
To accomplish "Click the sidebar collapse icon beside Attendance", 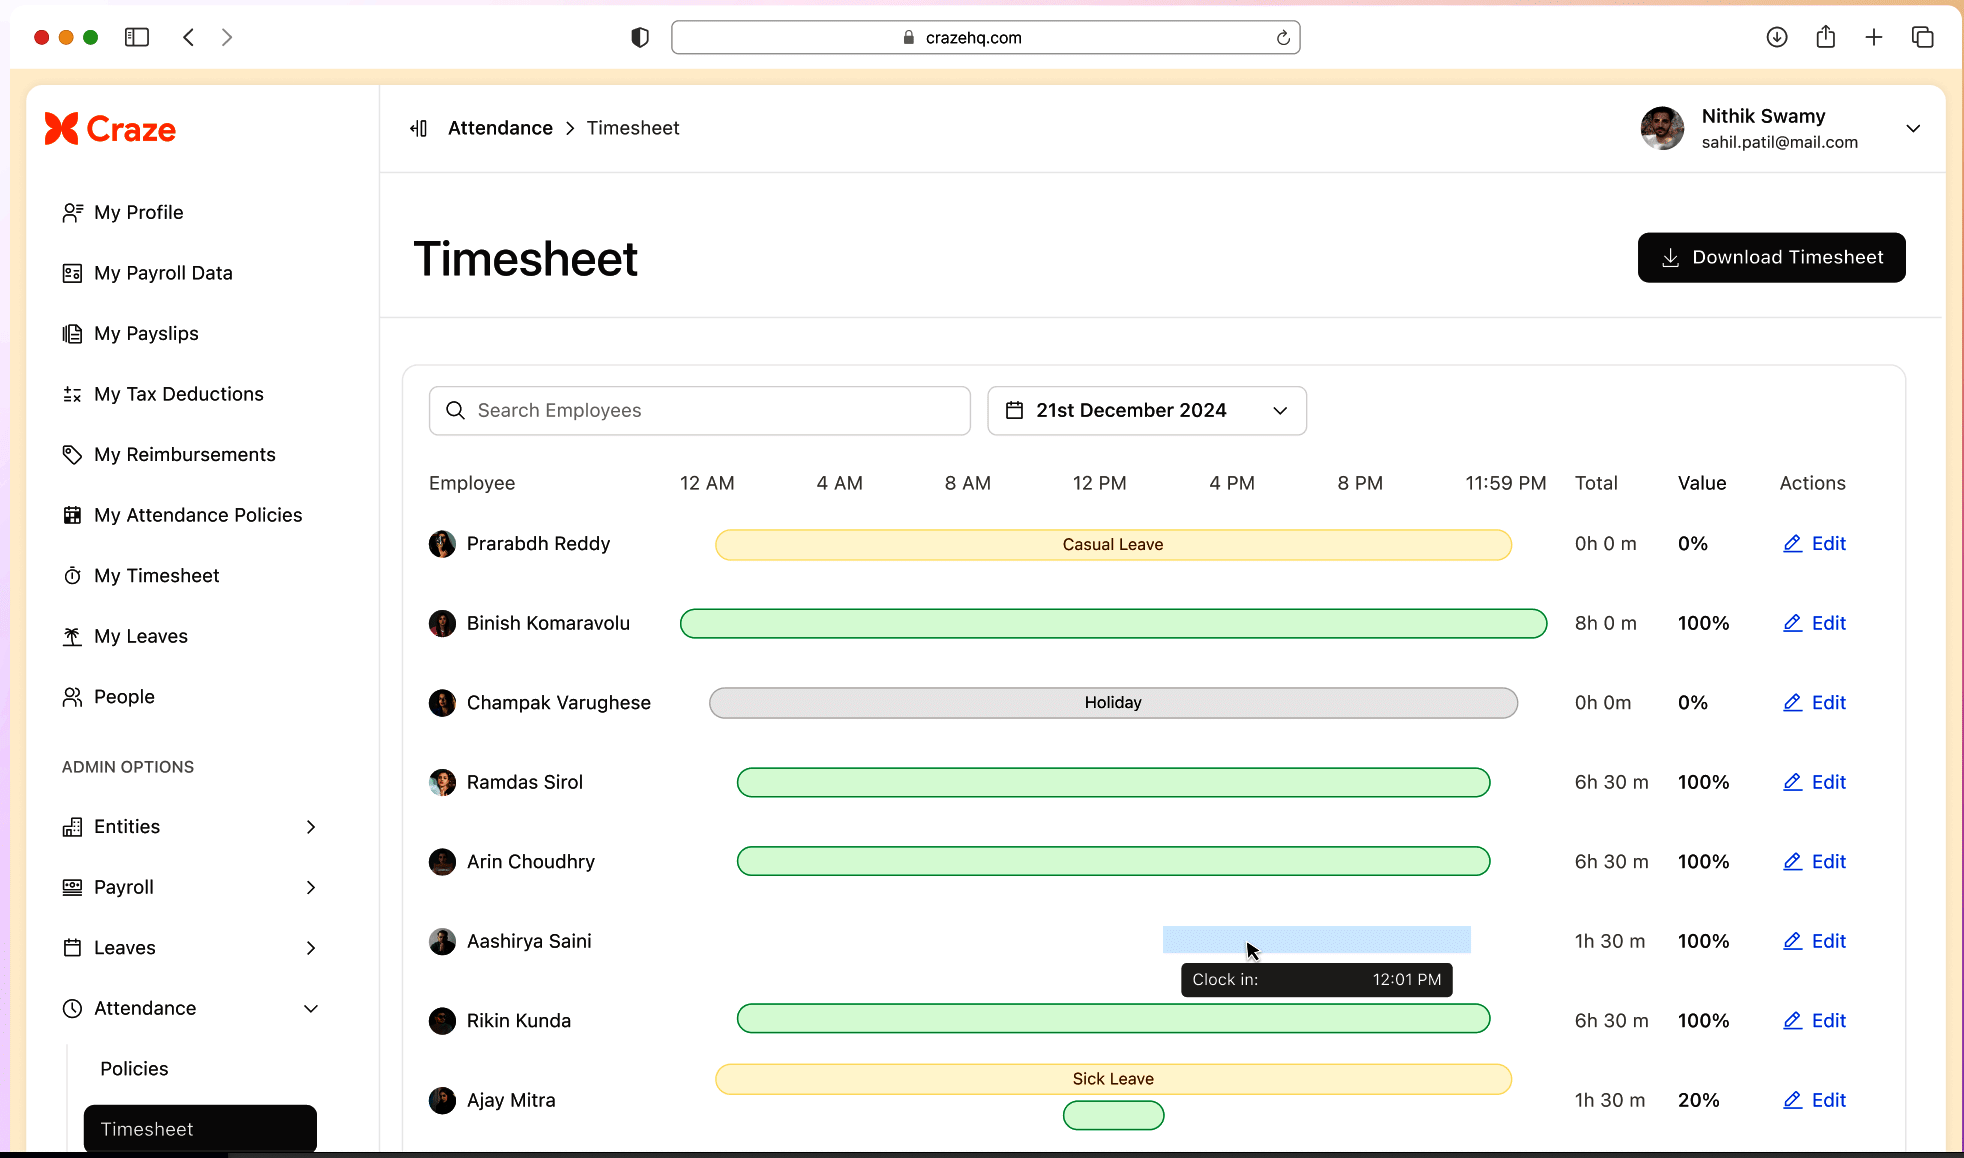I will (x=419, y=128).
